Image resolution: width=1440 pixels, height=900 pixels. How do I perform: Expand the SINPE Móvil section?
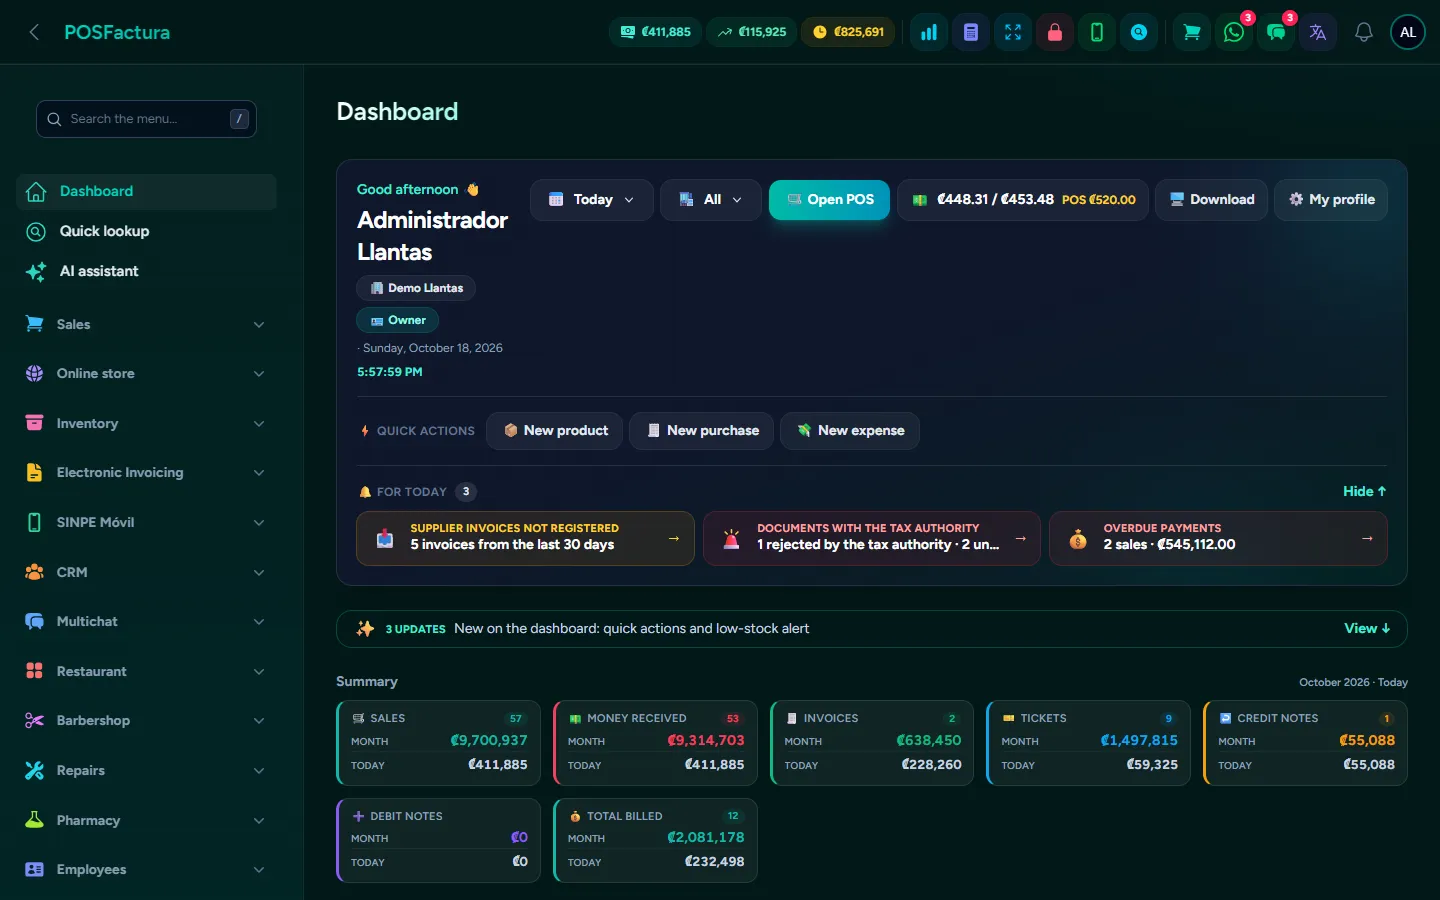pyautogui.click(x=146, y=522)
